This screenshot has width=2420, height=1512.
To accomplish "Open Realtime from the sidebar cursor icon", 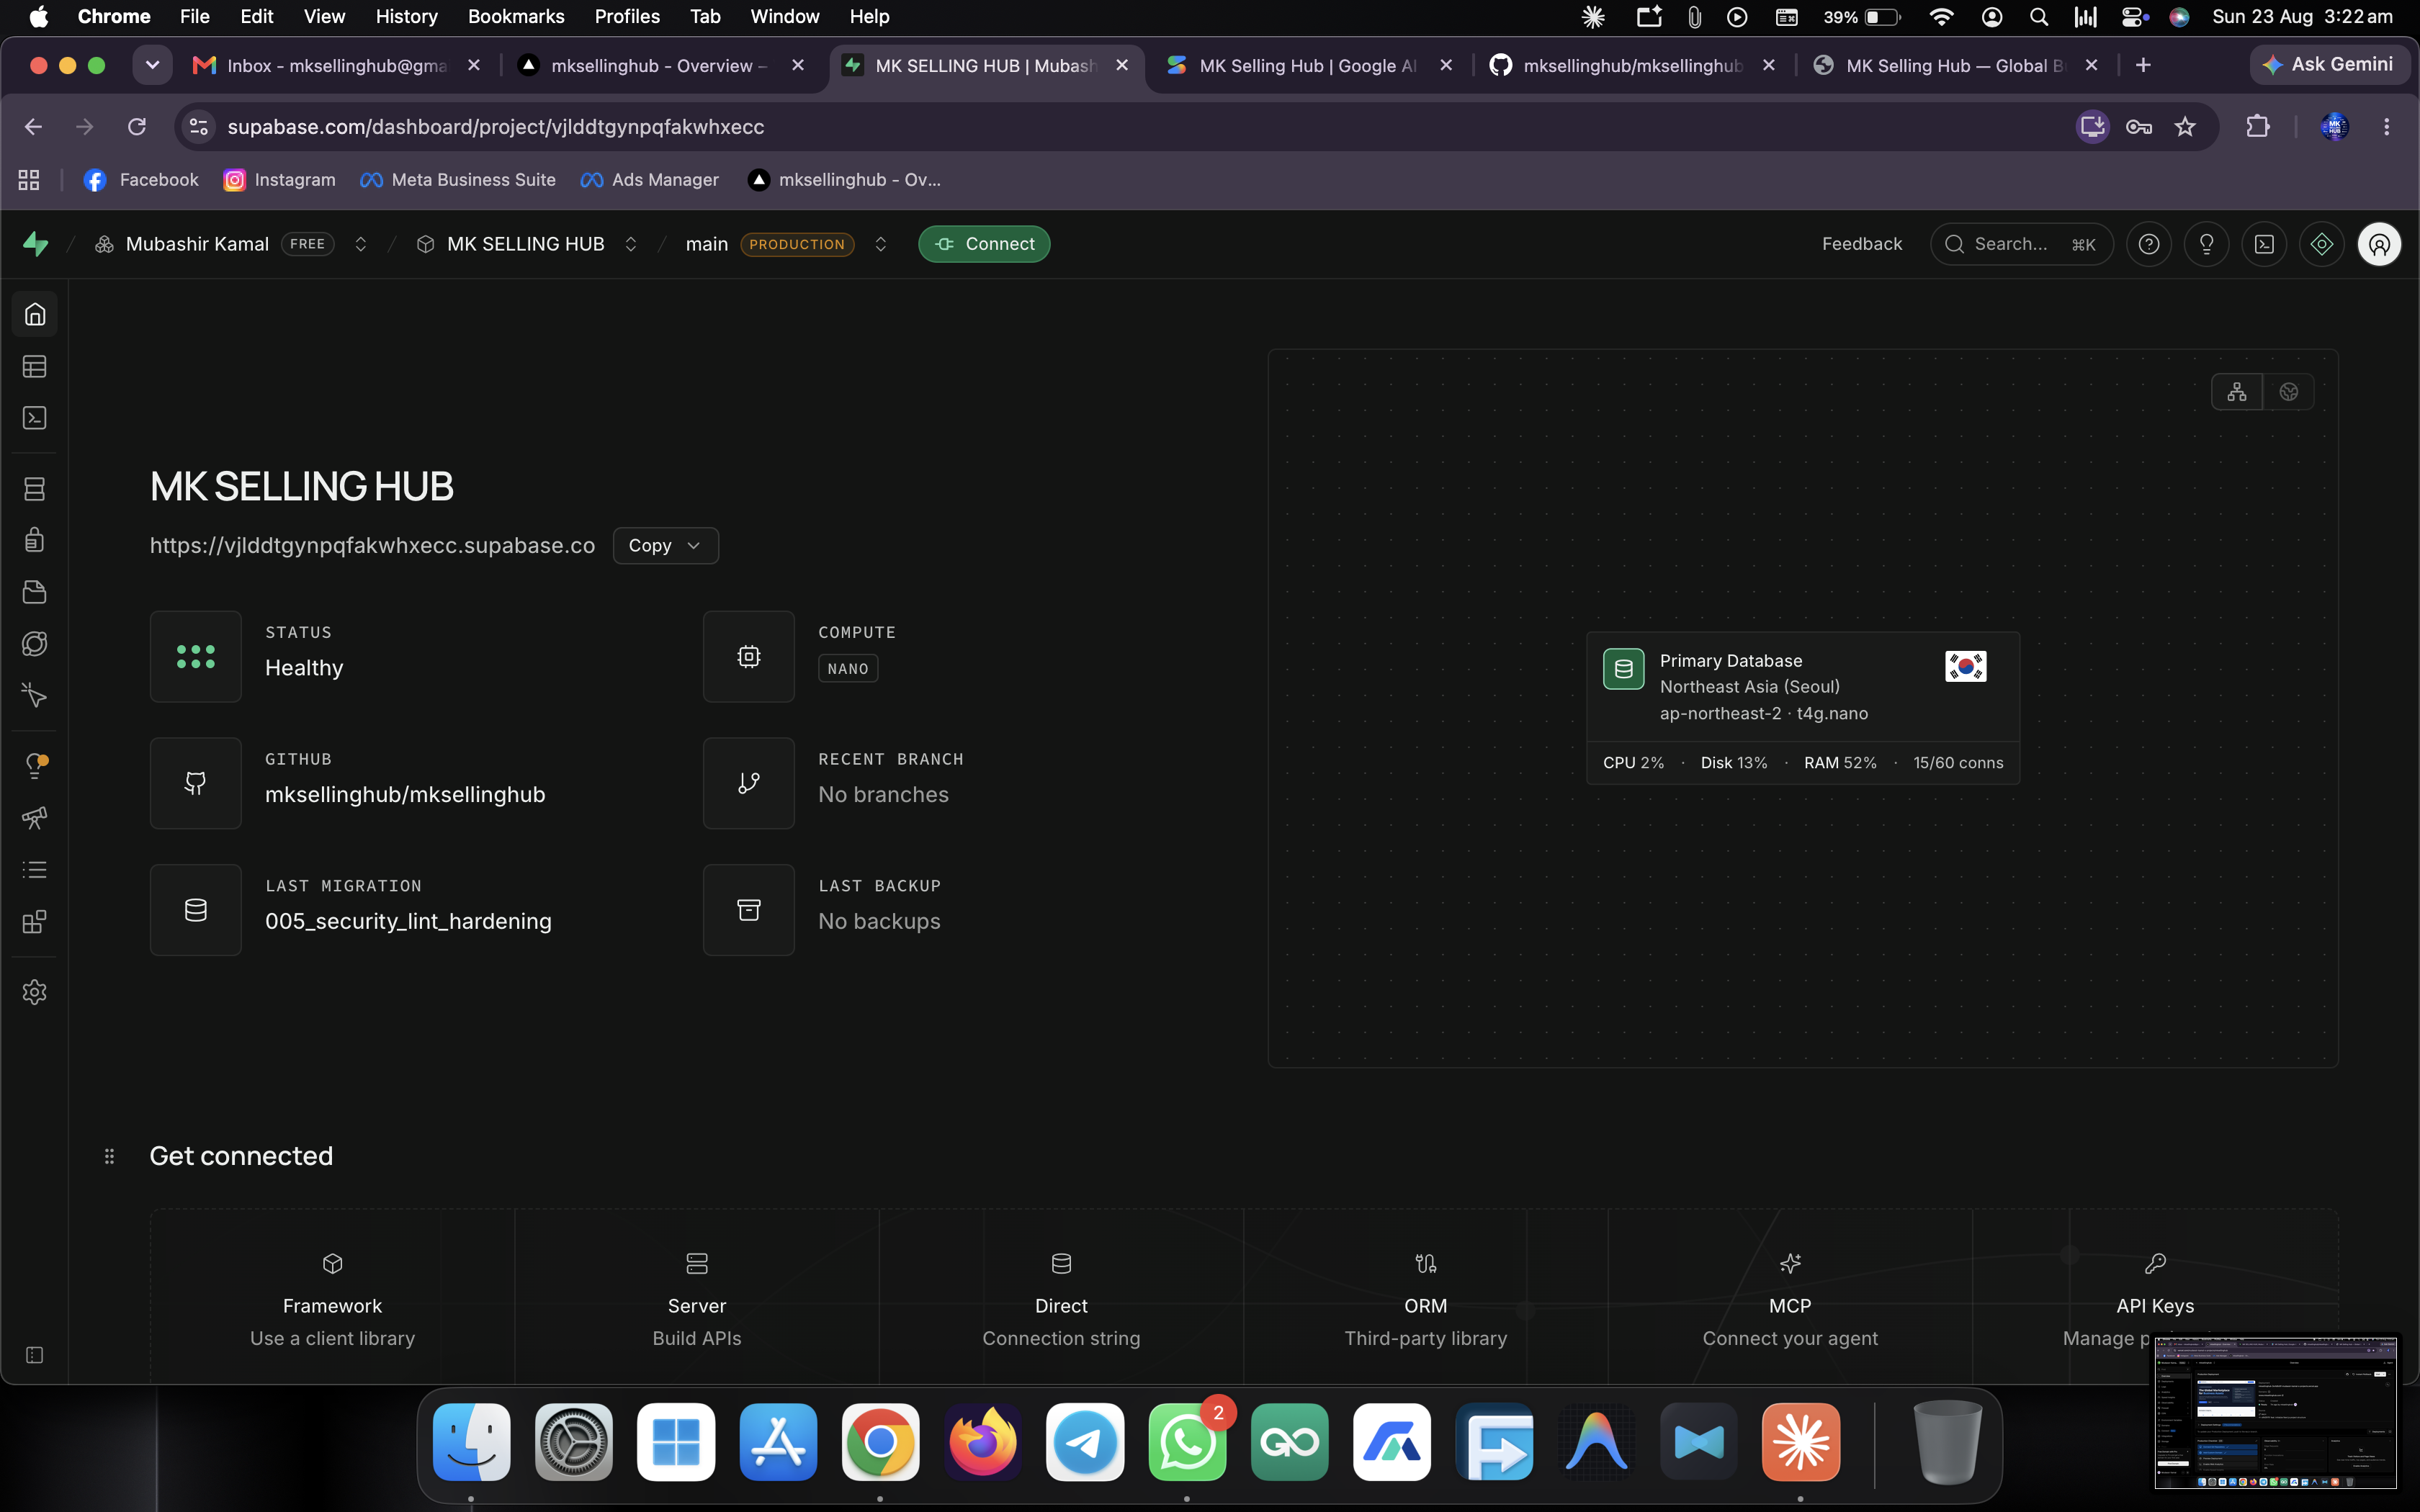I will (x=35, y=695).
